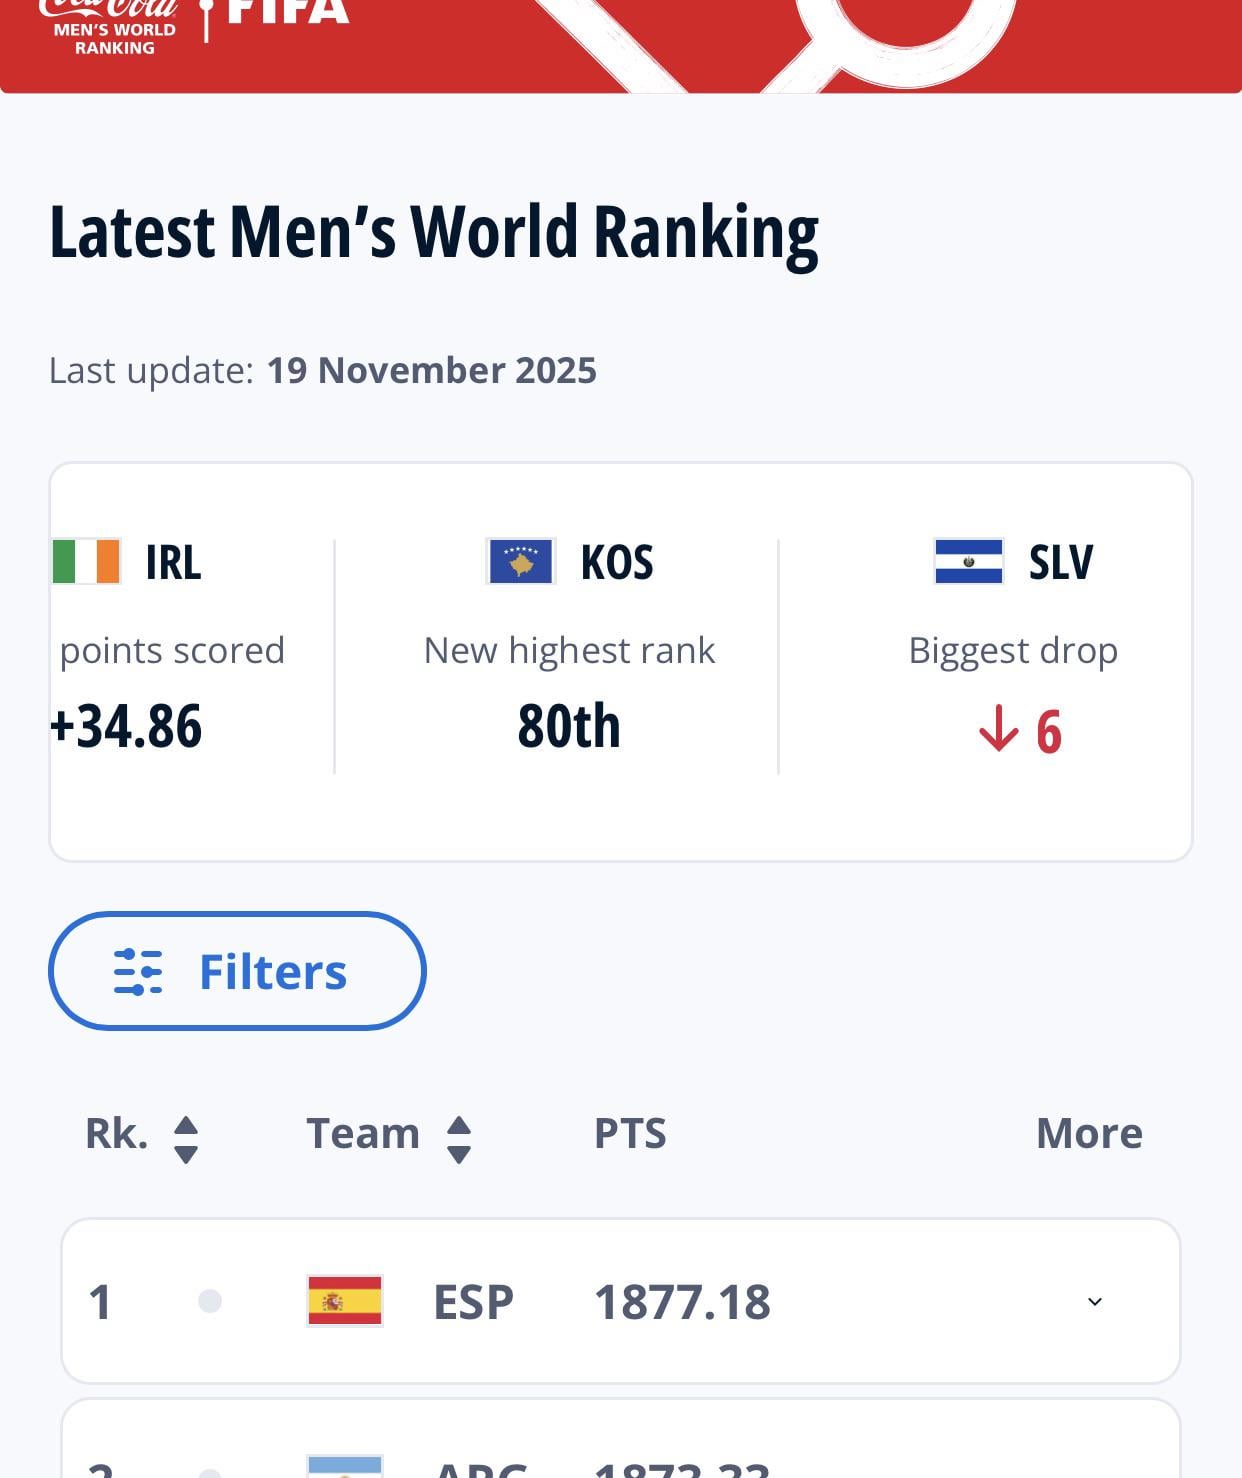Click the Argentina flag in row two
Image resolution: width=1242 pixels, height=1478 pixels.
pyautogui.click(x=345, y=1466)
